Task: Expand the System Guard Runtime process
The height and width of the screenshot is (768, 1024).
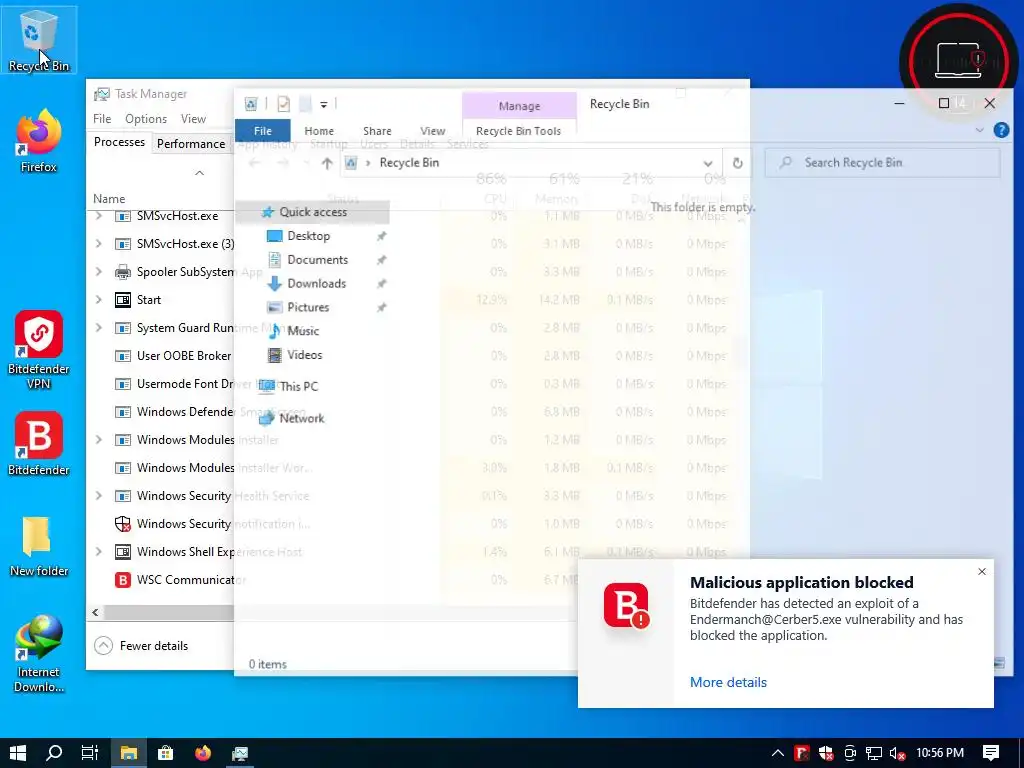Action: 99,328
